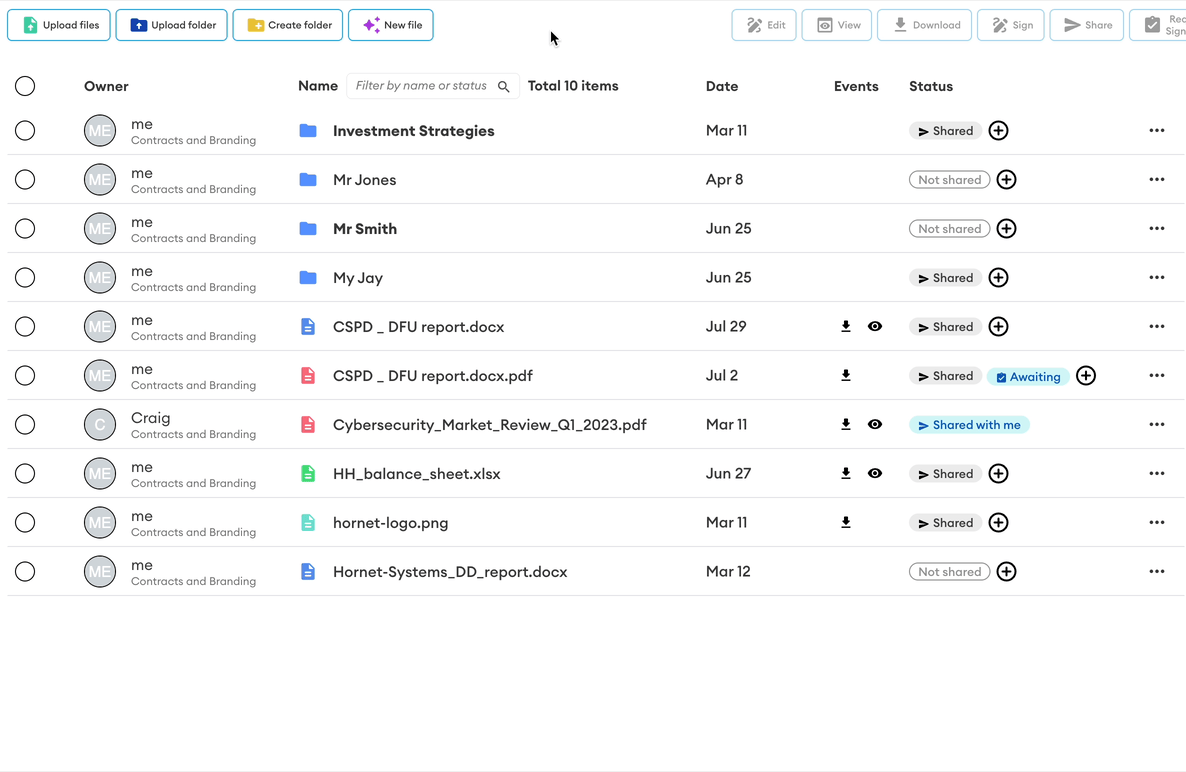This screenshot has height=772, width=1186.
Task: Click plus icon next to Mr Jones status
Action: click(x=1006, y=180)
